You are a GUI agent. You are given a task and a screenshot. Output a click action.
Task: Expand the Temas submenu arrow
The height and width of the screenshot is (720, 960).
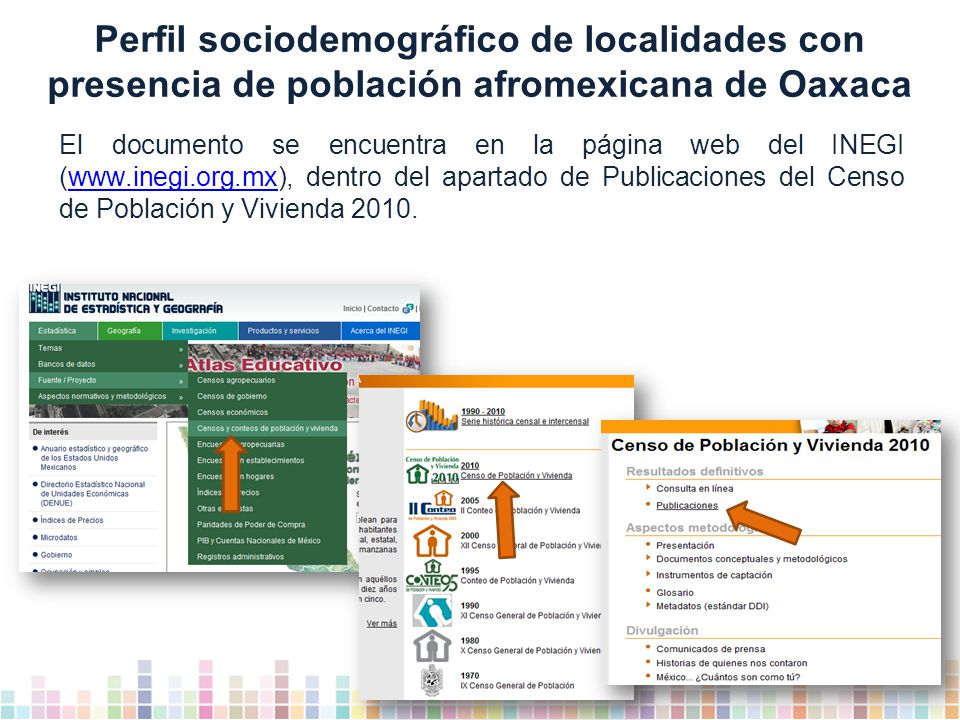(x=181, y=348)
